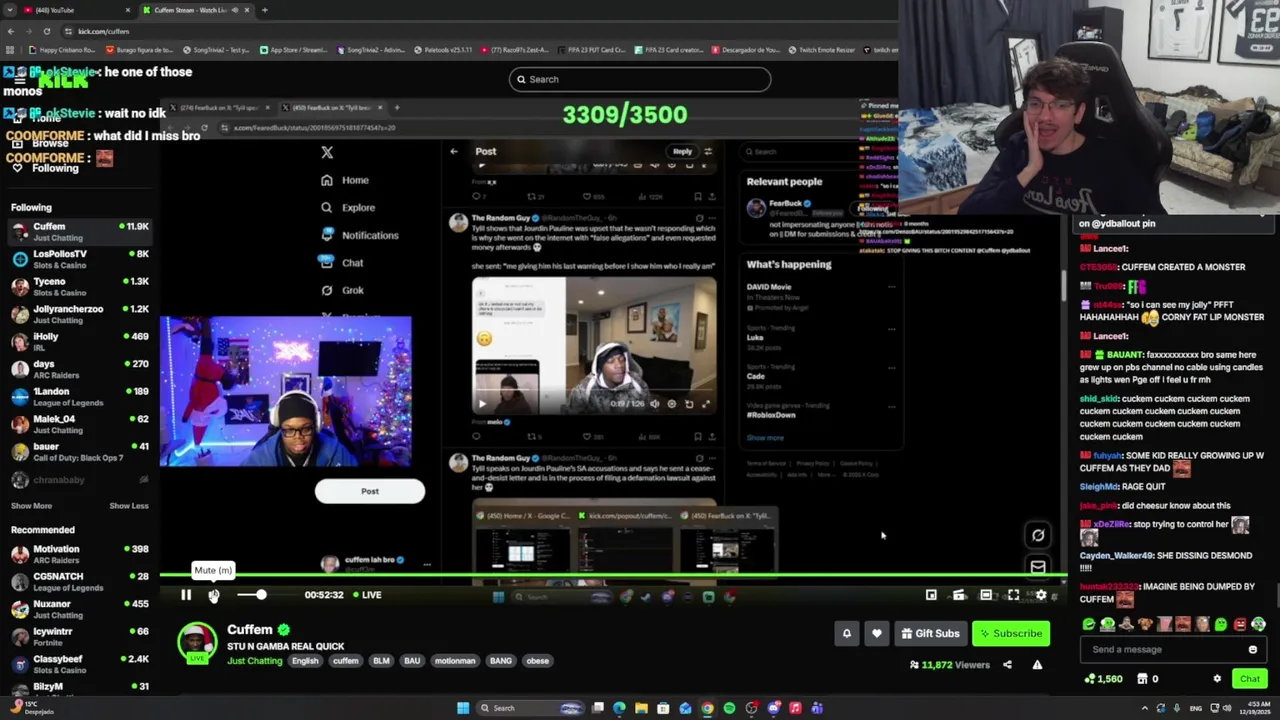Report the stream via warning icon
The height and width of the screenshot is (720, 1280).
coord(1037,665)
